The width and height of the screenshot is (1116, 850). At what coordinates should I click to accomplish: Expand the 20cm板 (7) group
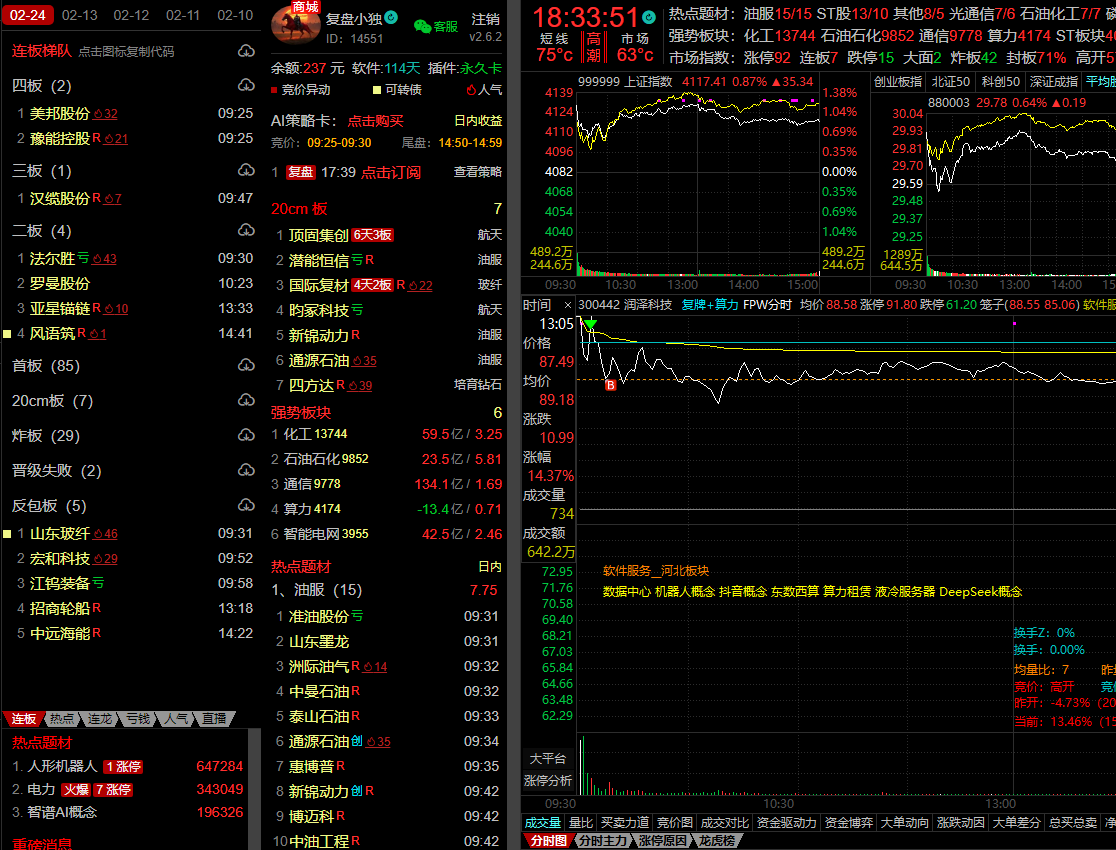pos(52,400)
